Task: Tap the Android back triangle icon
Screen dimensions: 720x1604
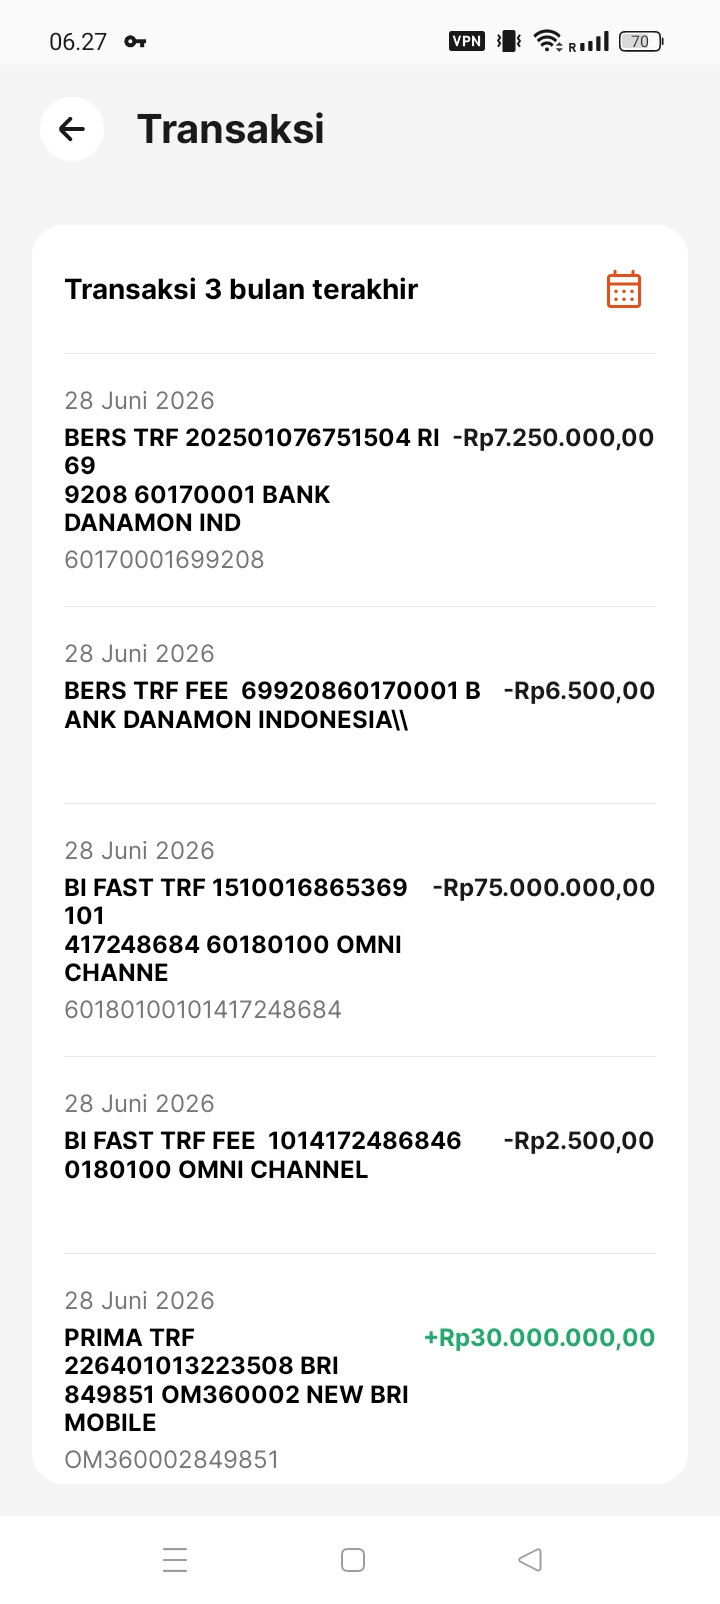Action: [530, 1560]
